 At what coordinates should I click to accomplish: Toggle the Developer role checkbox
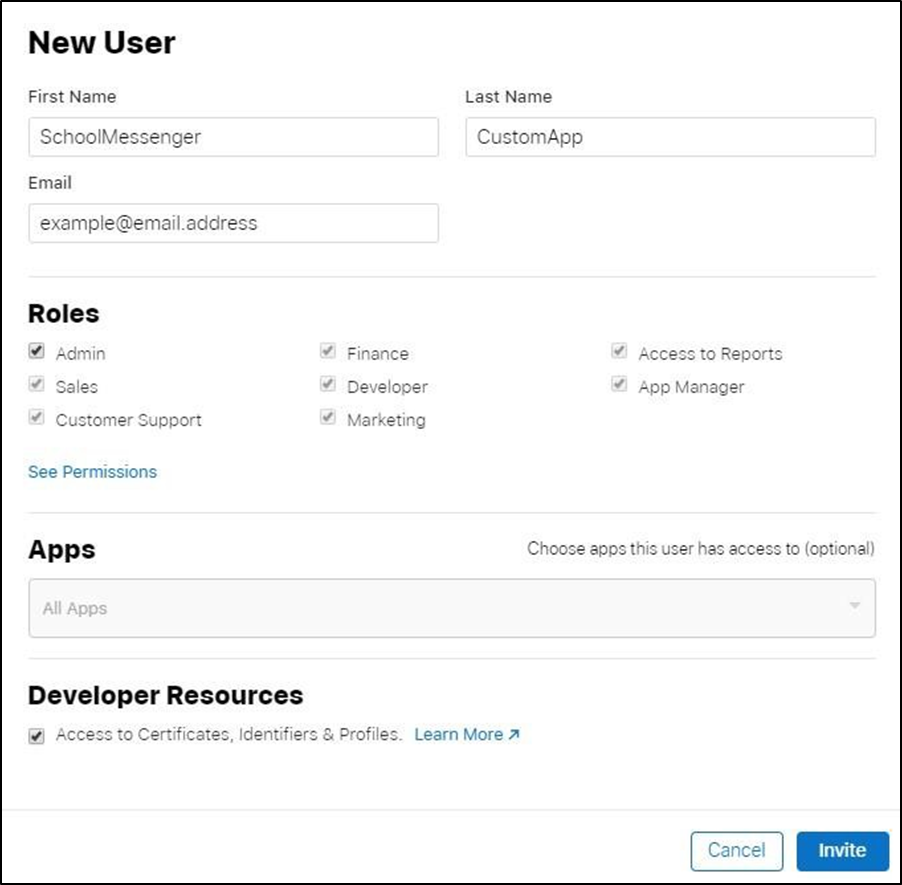click(x=327, y=384)
